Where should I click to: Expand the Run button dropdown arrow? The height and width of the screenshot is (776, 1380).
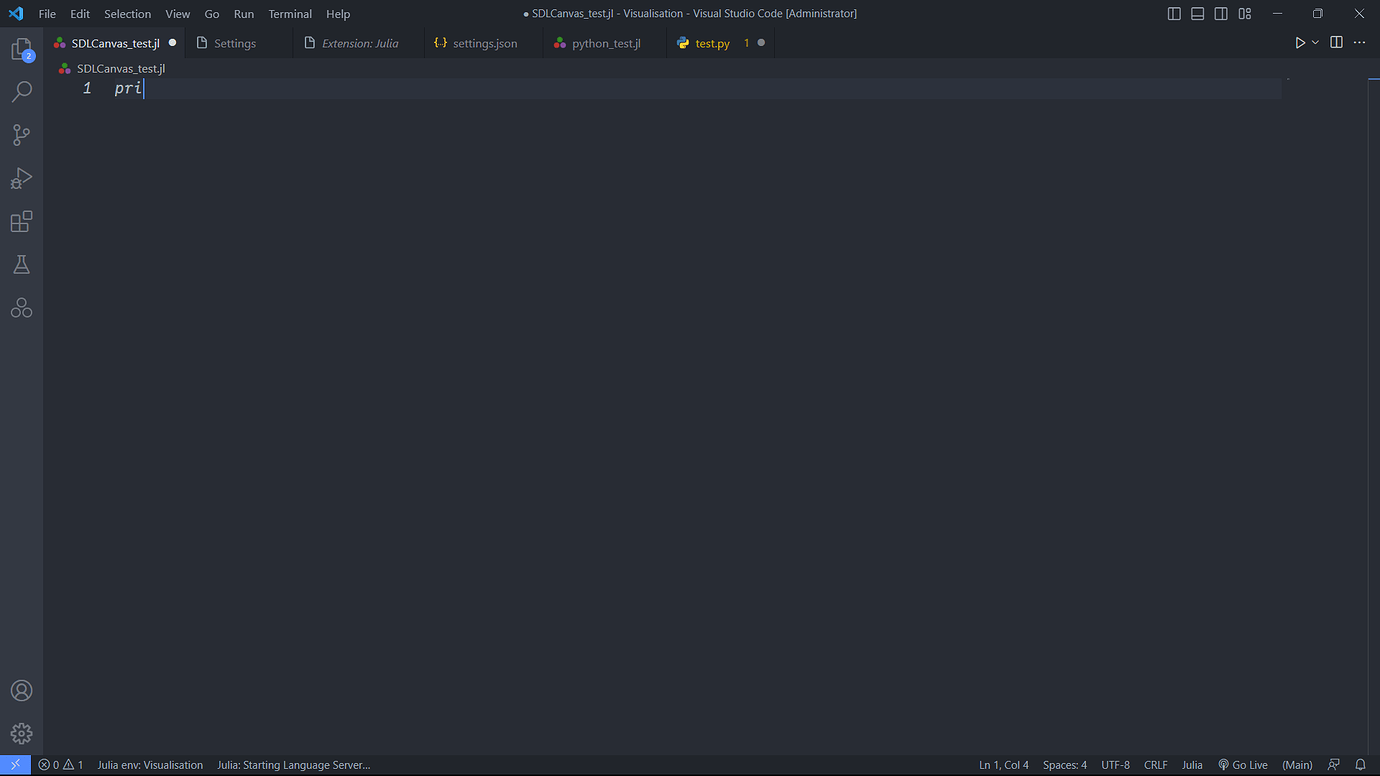click(x=1314, y=42)
